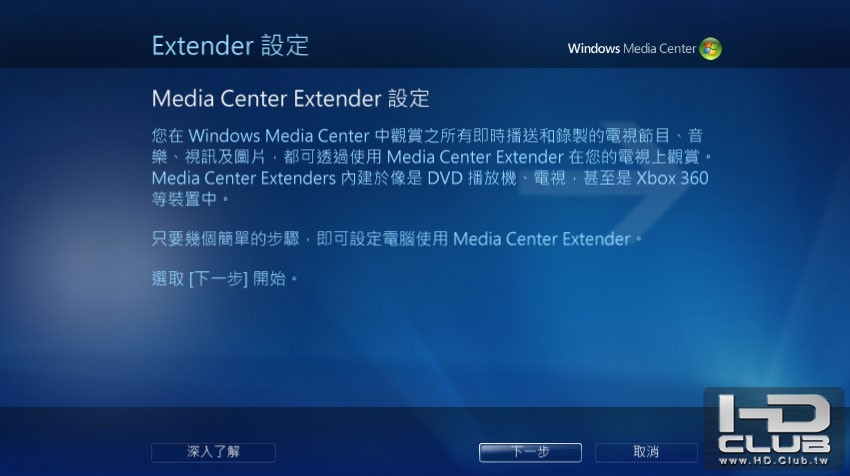Screen dimensions: 850x476
Task: Click the line beginning 只要幾個簡單的步驟
Action: tap(396, 239)
